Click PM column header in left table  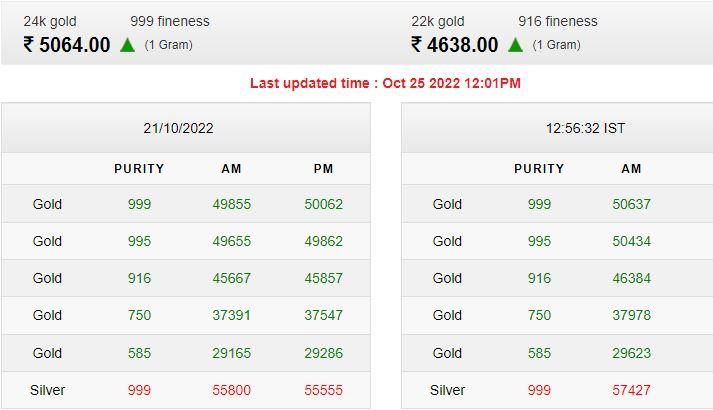point(323,169)
